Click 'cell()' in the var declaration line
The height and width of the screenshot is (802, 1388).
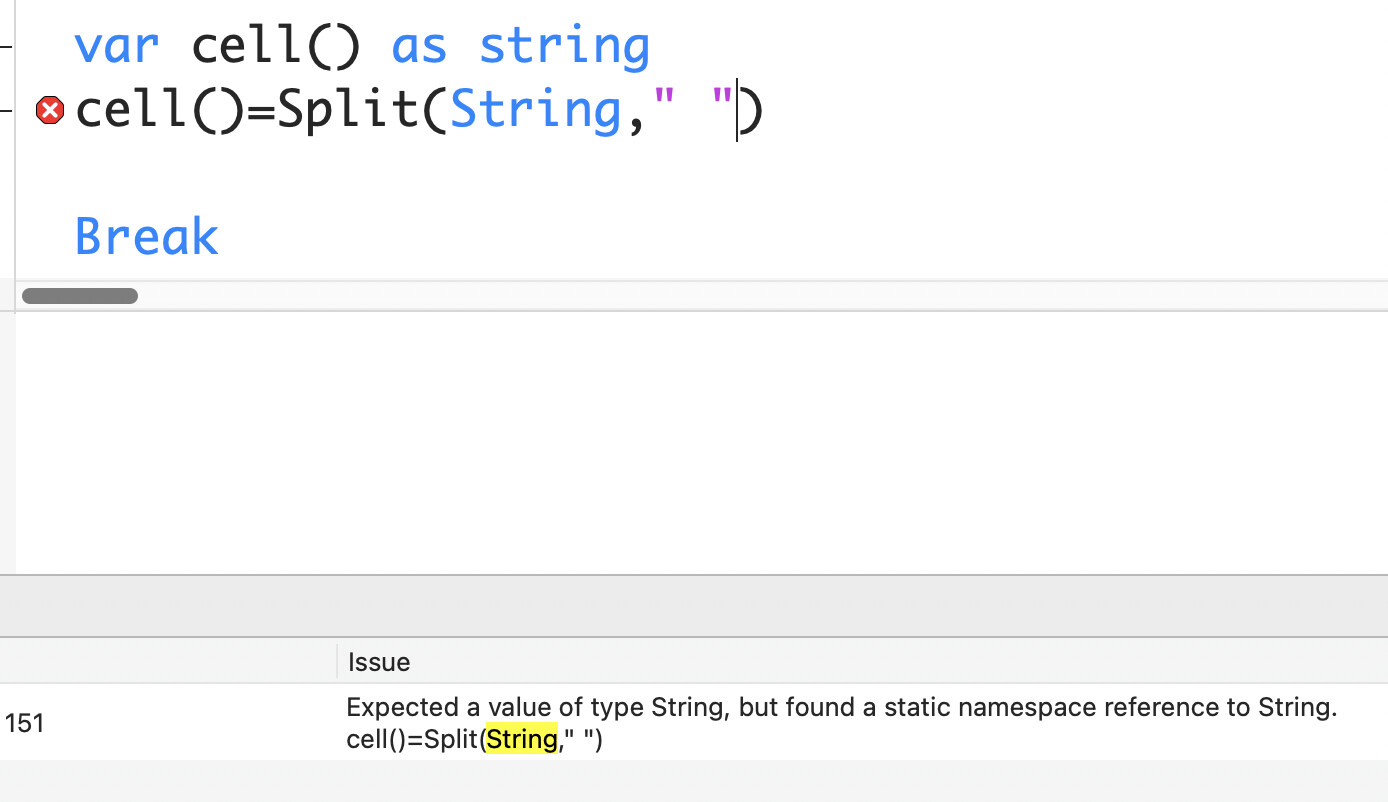point(275,46)
